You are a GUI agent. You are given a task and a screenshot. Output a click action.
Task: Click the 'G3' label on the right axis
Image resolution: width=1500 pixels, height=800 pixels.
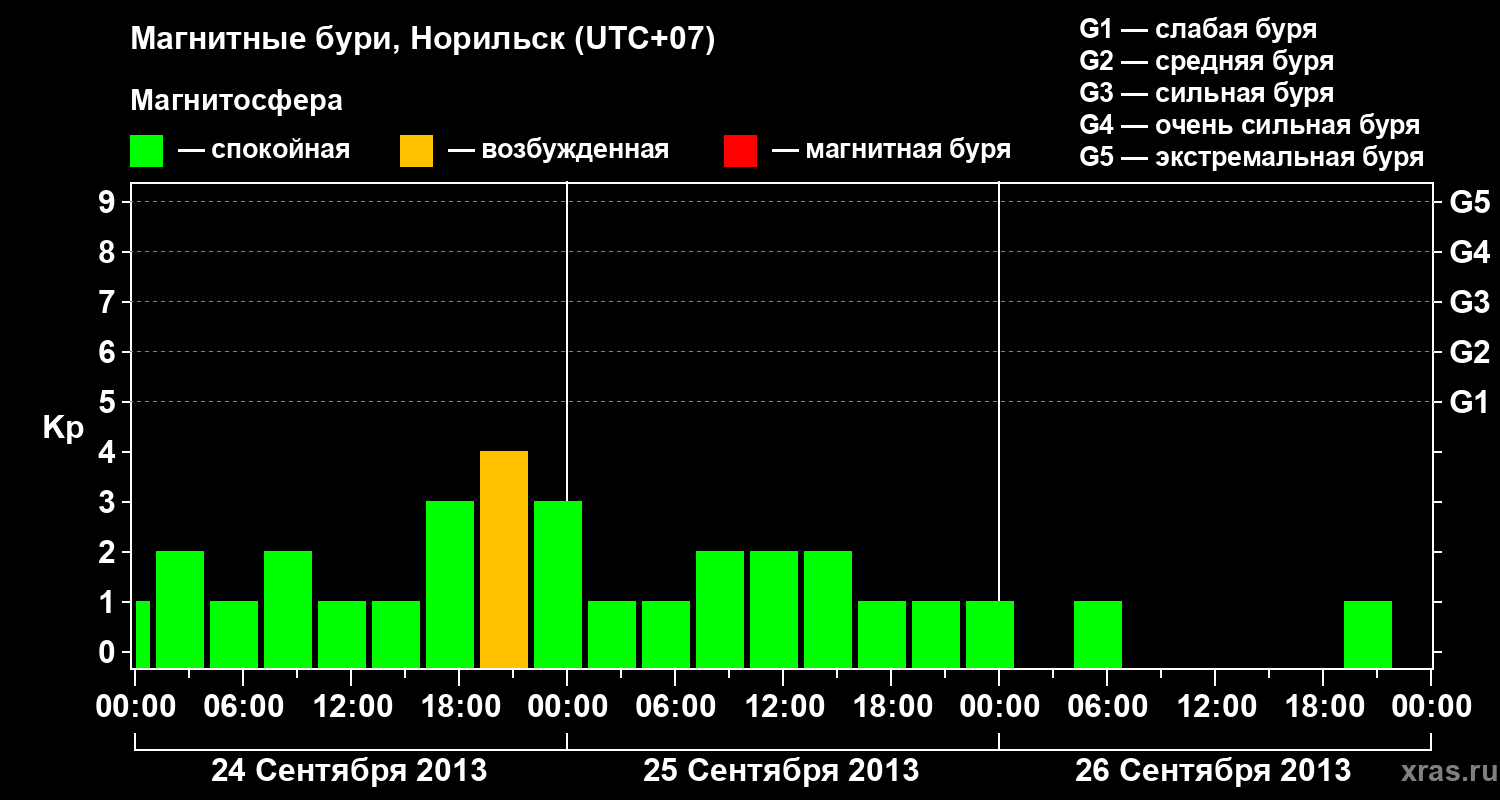coord(1469,302)
